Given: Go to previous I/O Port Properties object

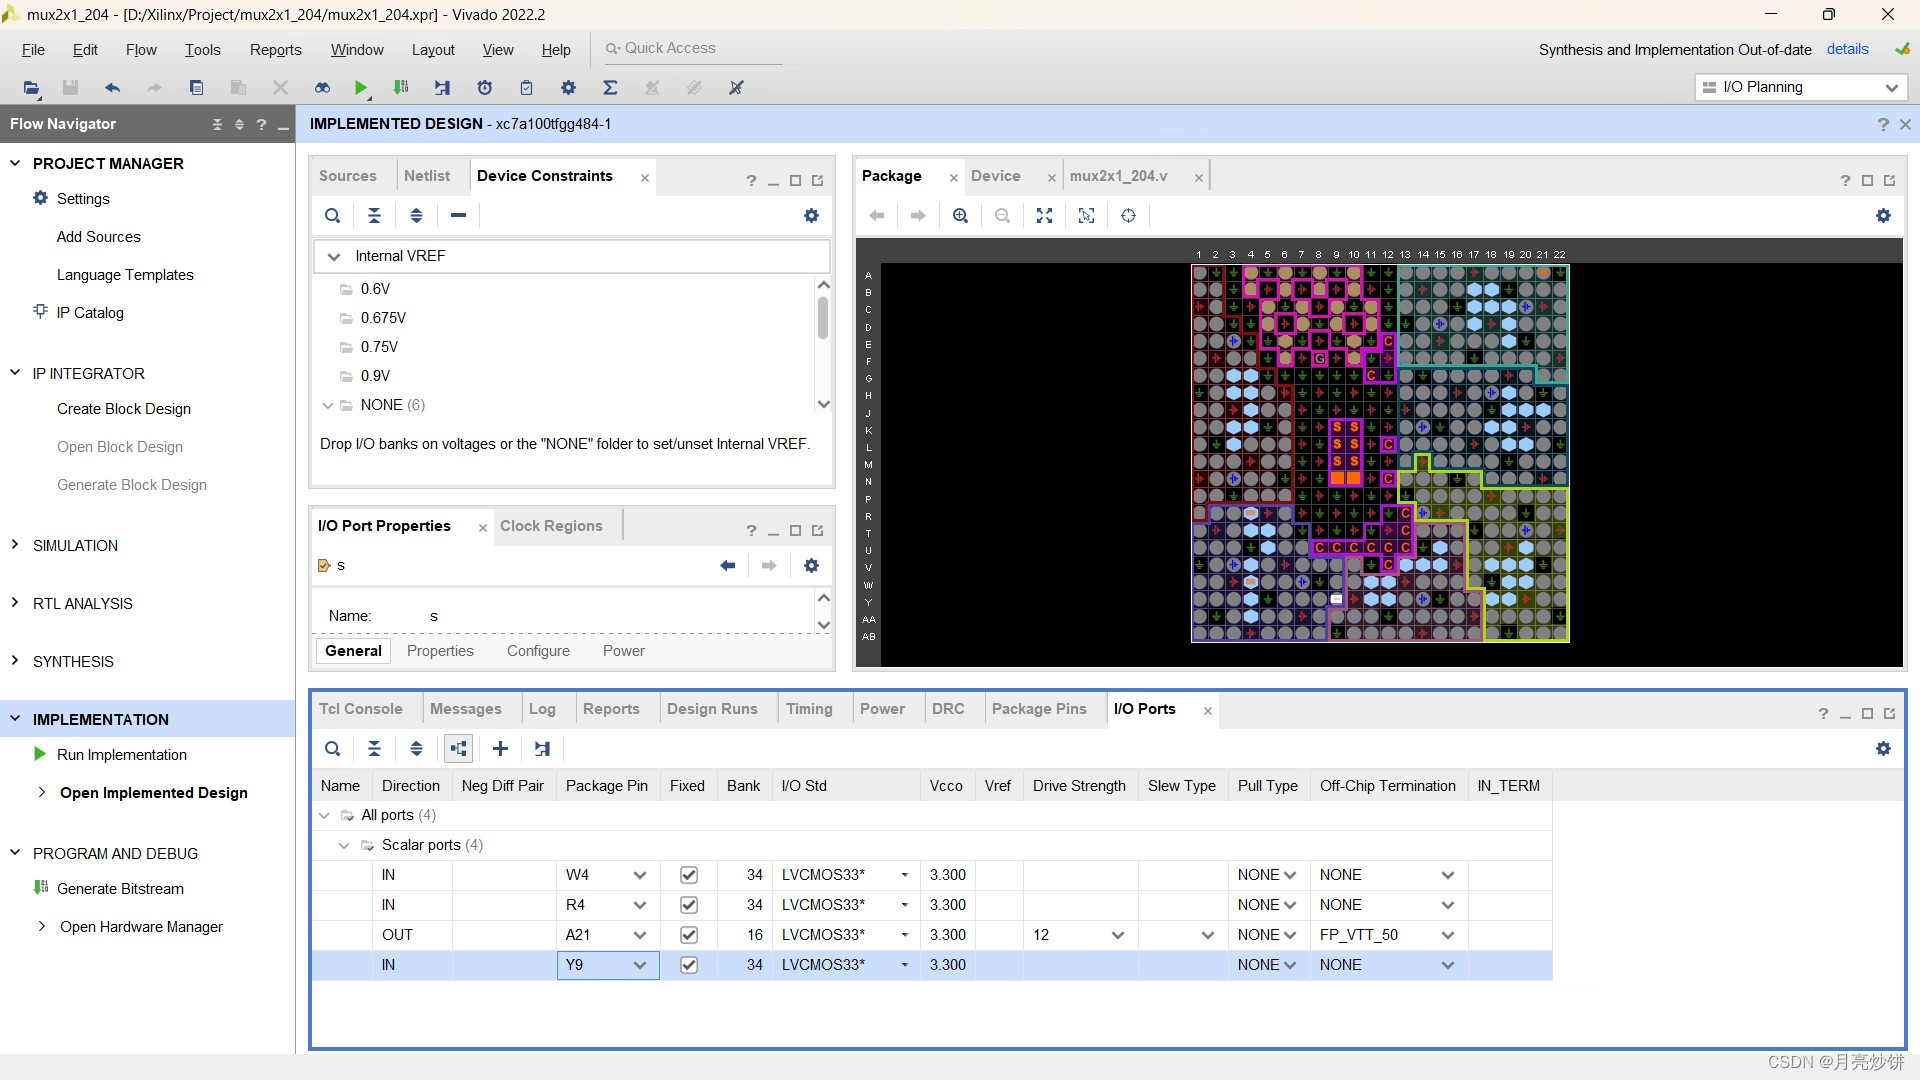Looking at the screenshot, I should click(x=728, y=566).
